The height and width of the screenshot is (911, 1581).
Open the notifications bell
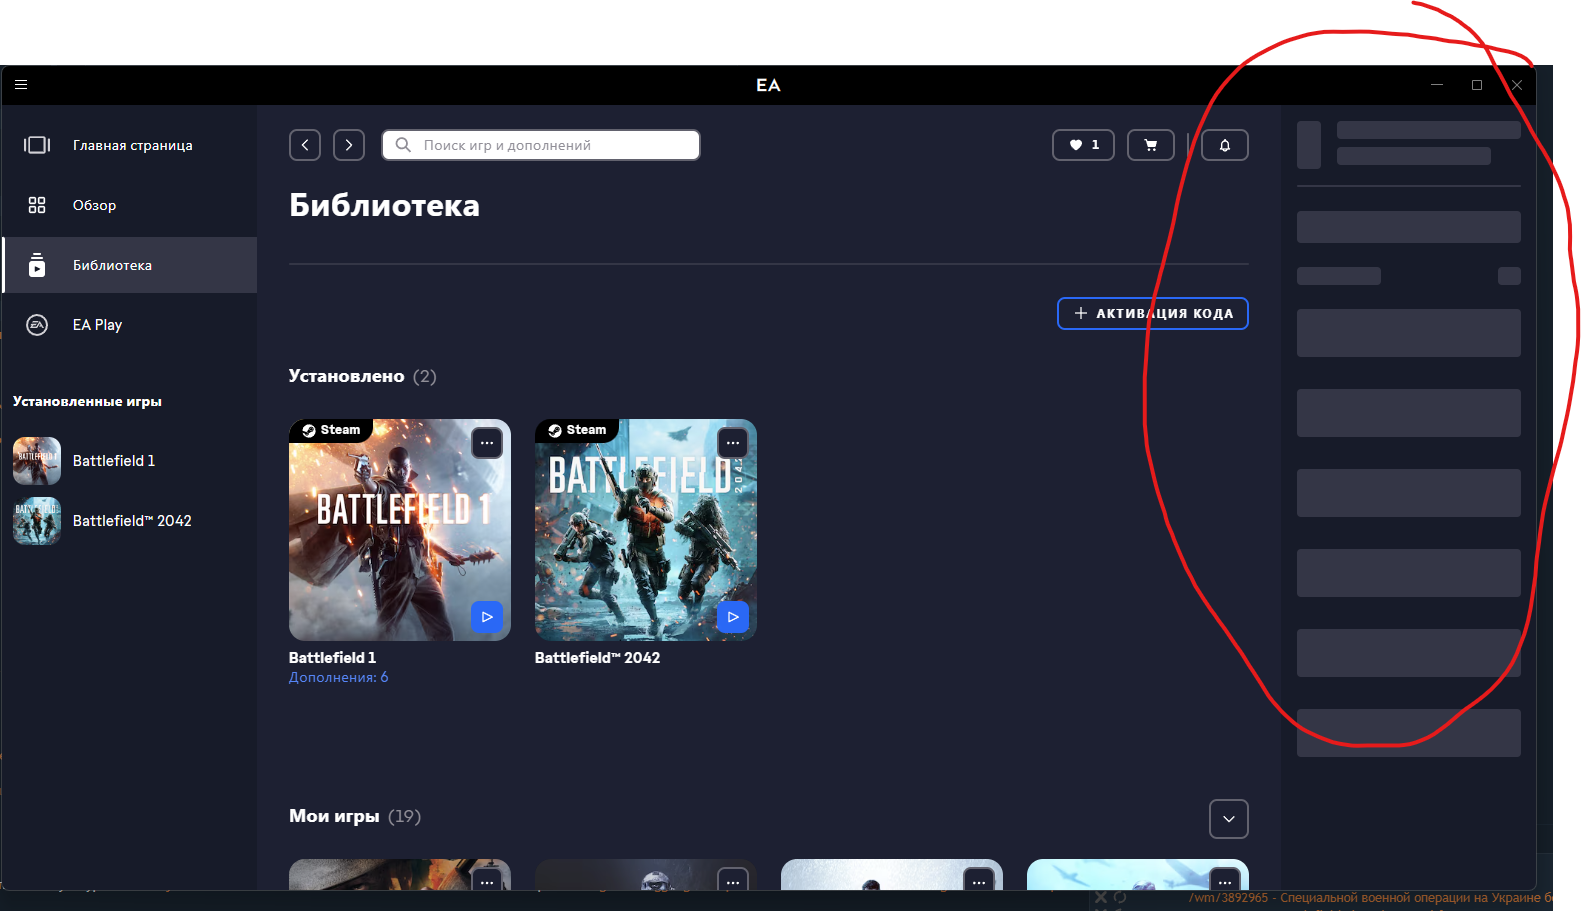(1224, 145)
